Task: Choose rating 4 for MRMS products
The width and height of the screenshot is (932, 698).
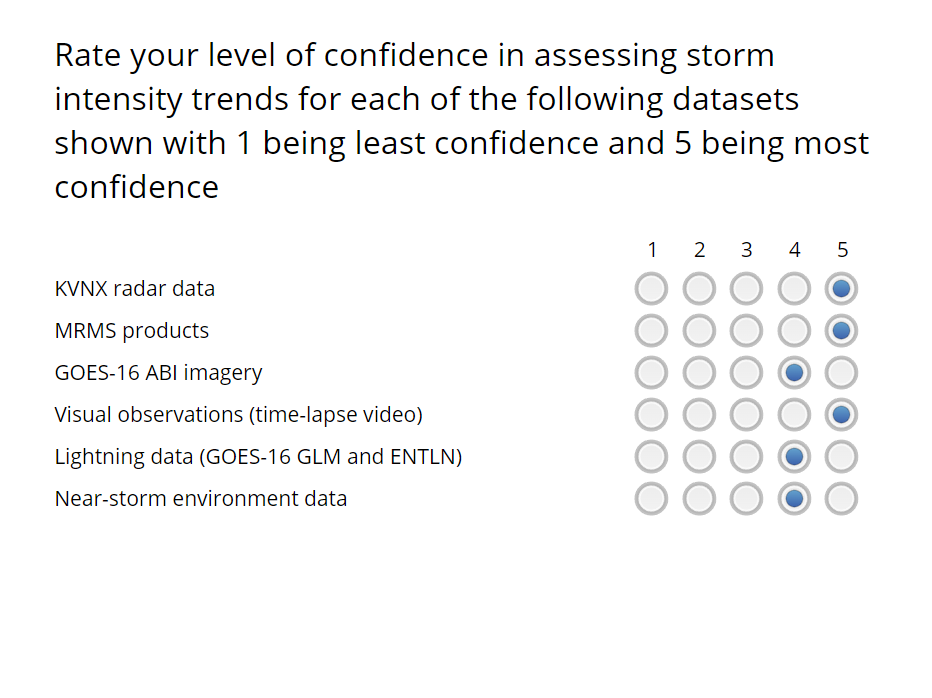Action: [x=795, y=331]
